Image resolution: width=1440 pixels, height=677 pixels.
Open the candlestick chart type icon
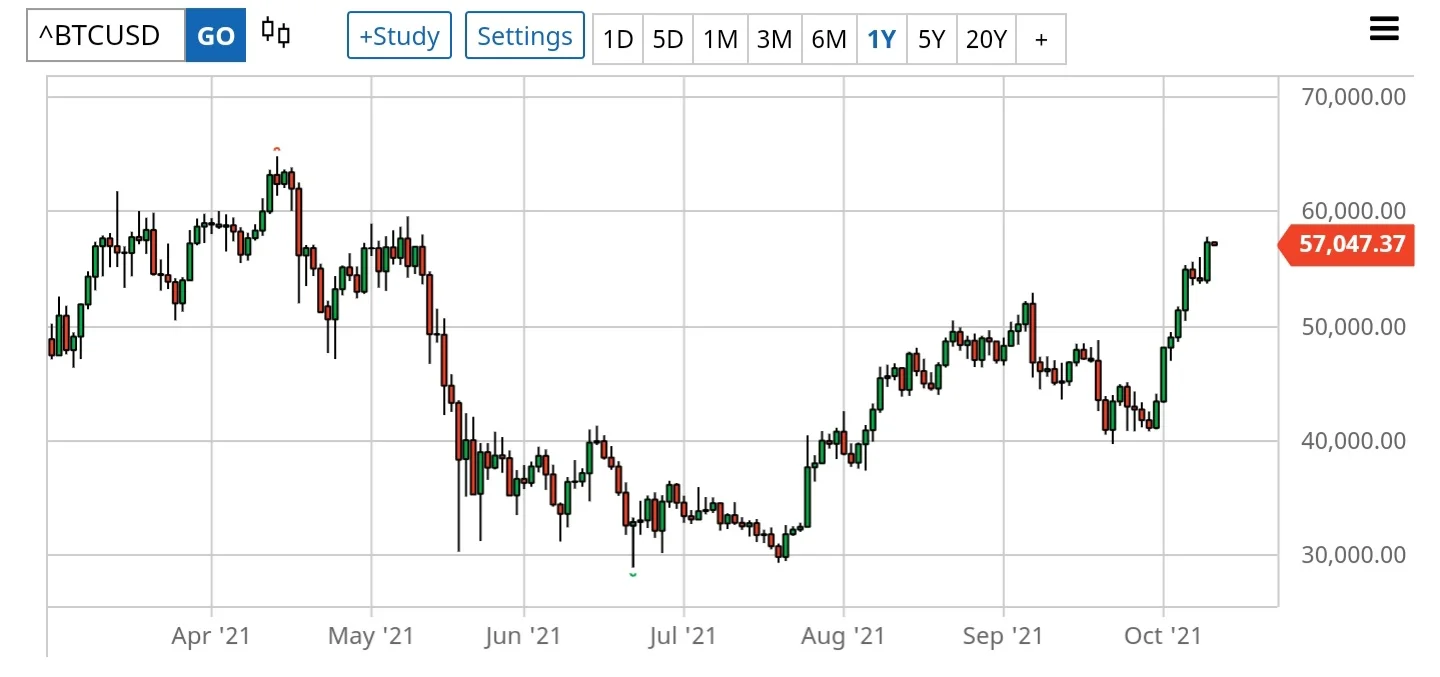276,33
